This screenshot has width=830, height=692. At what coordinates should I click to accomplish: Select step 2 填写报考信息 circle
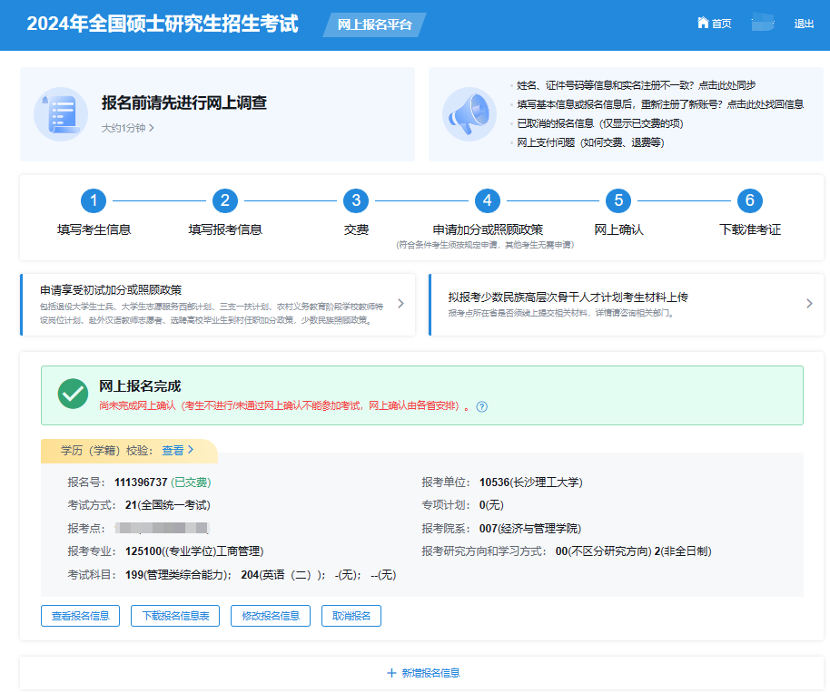(x=225, y=201)
